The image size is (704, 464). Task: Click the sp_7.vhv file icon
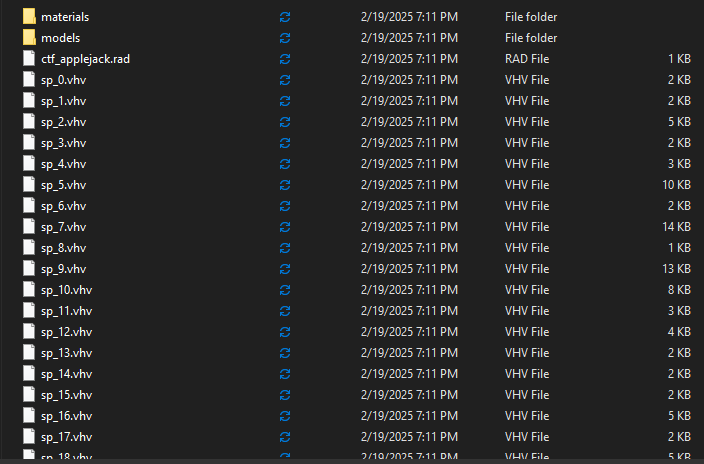tap(29, 227)
